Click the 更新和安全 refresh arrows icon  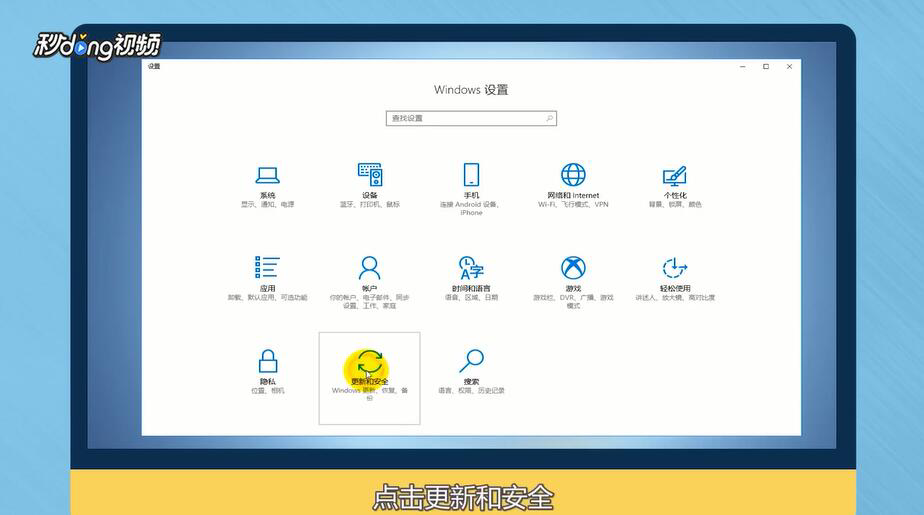pos(369,361)
